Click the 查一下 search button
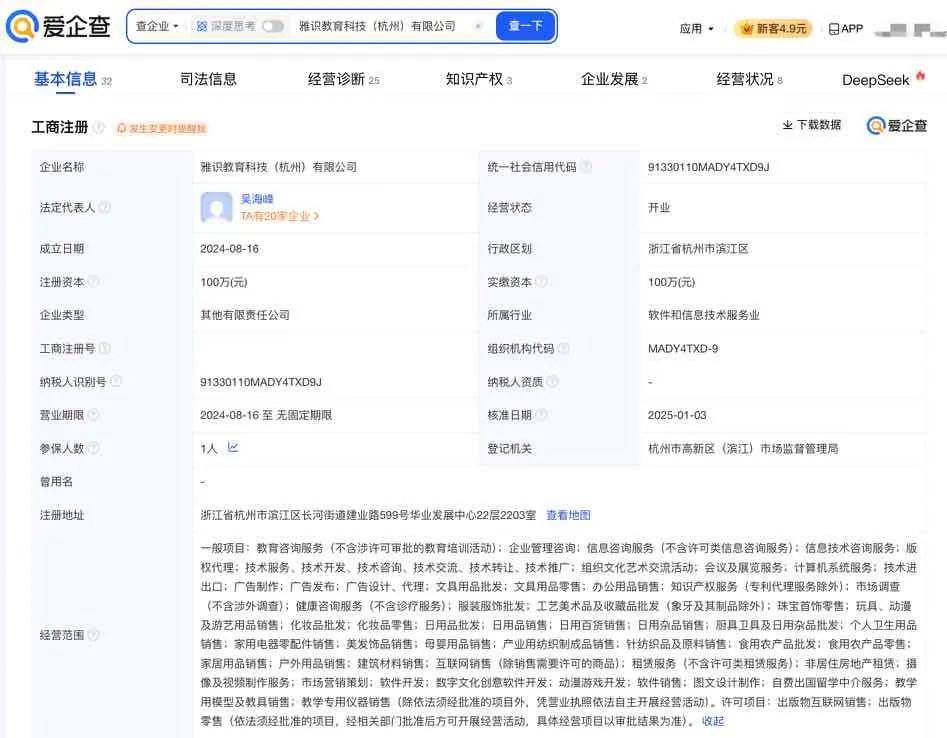 pyautogui.click(x=525, y=26)
